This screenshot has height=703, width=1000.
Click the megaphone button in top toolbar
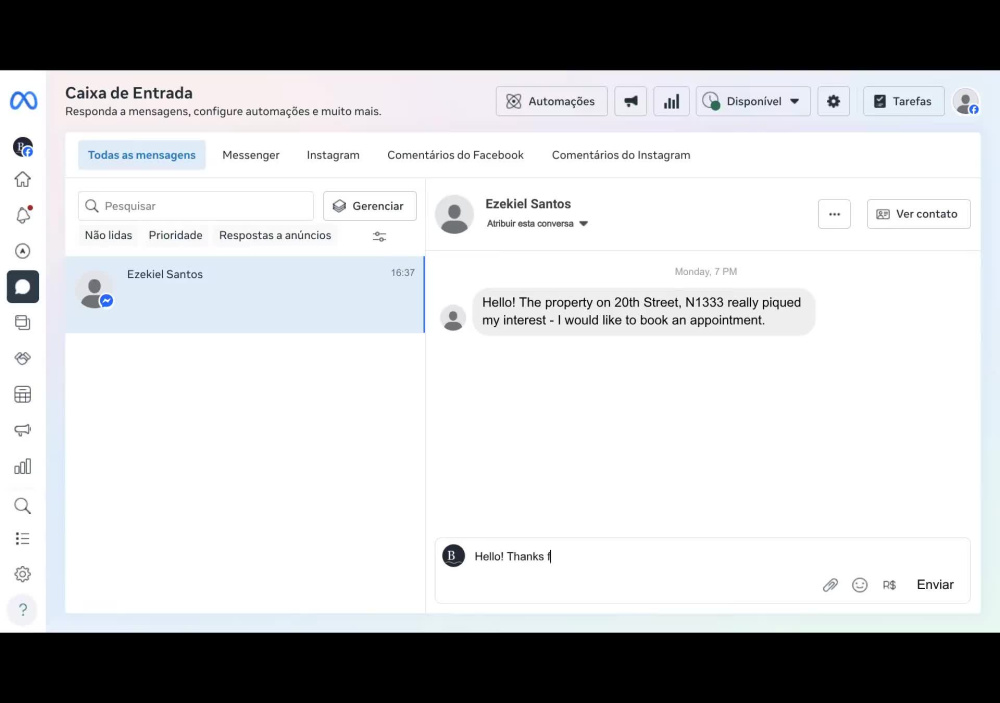tap(630, 101)
